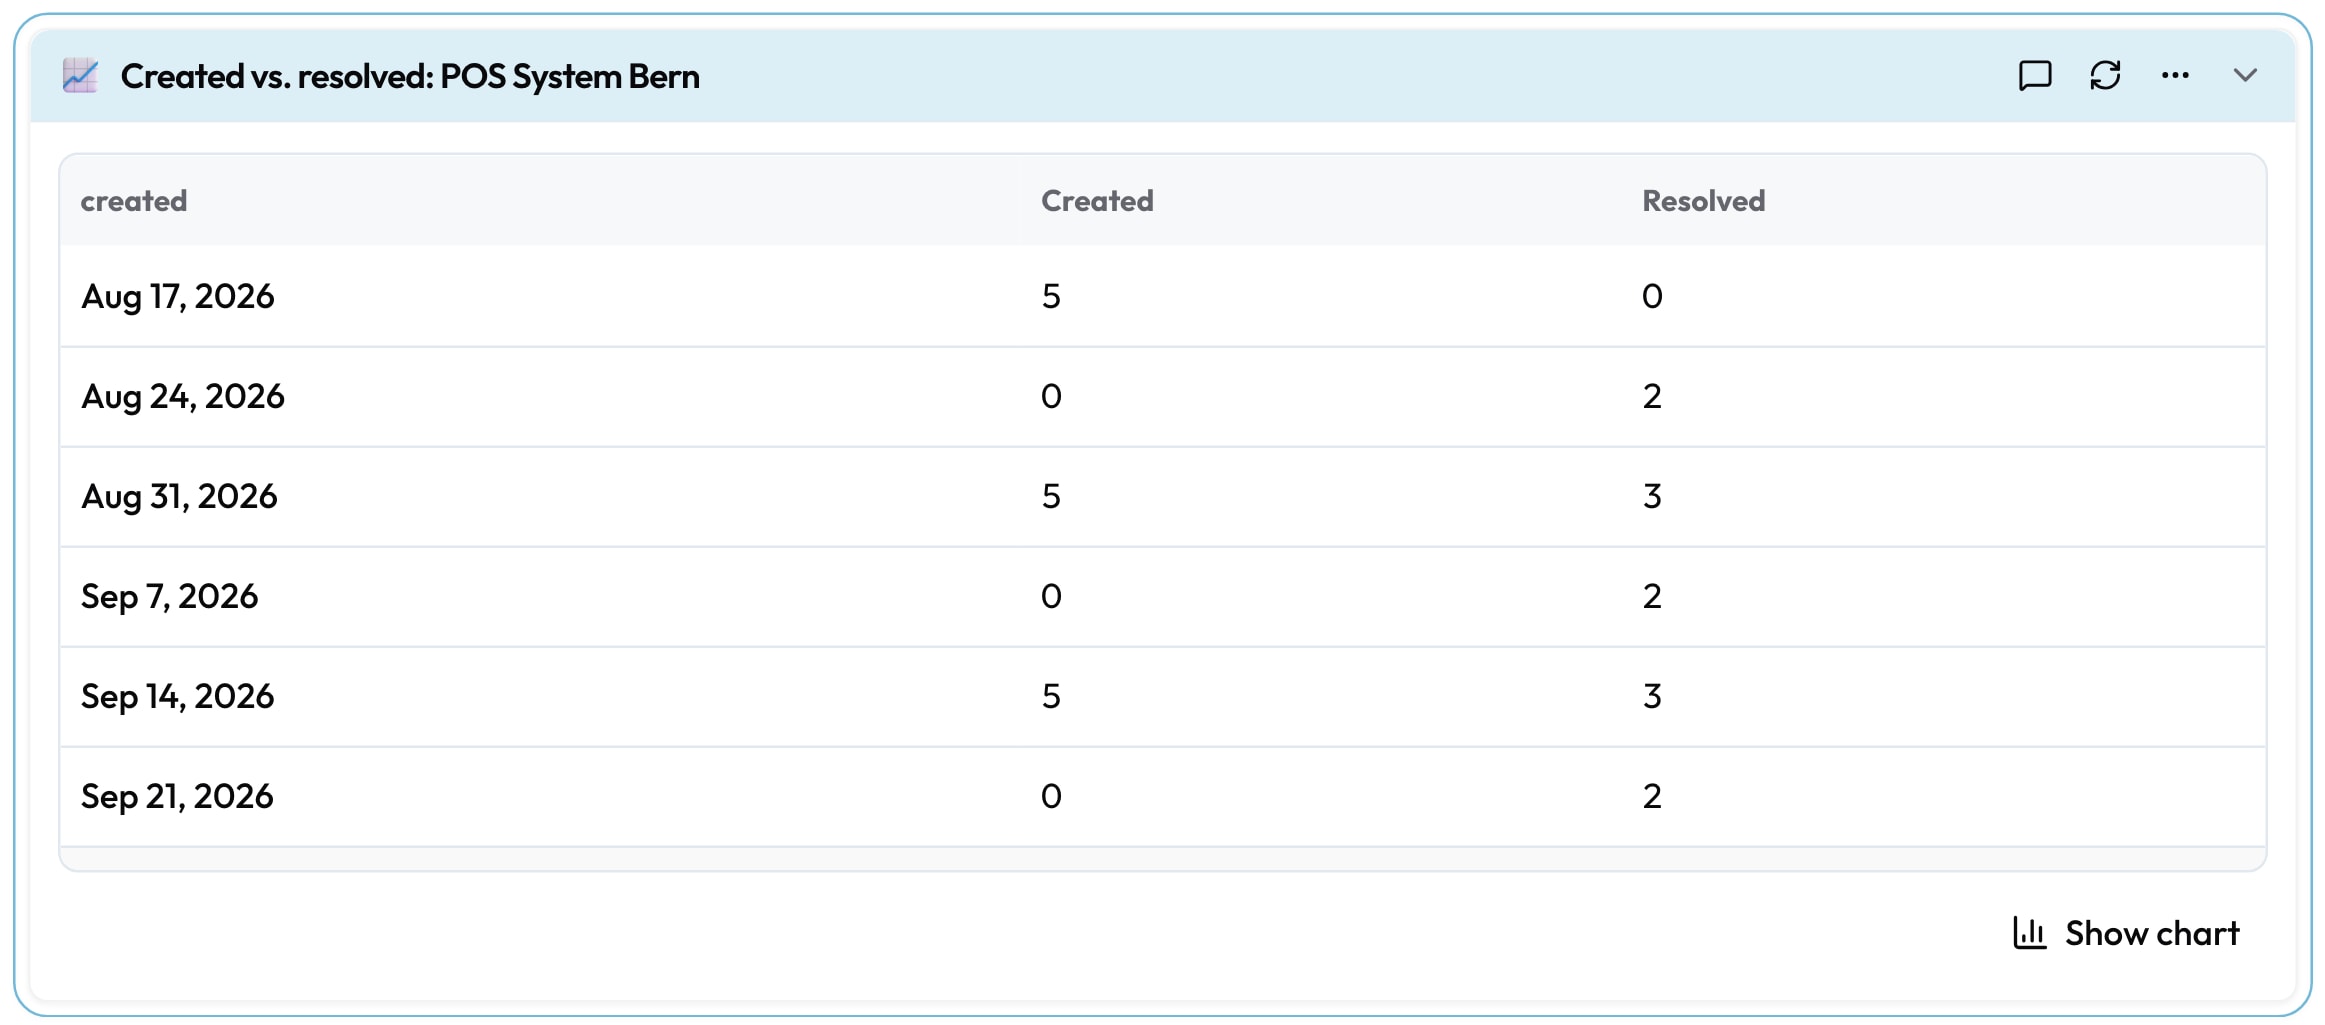2325x1025 pixels.
Task: Open the comment icon in the header
Action: tap(2035, 76)
